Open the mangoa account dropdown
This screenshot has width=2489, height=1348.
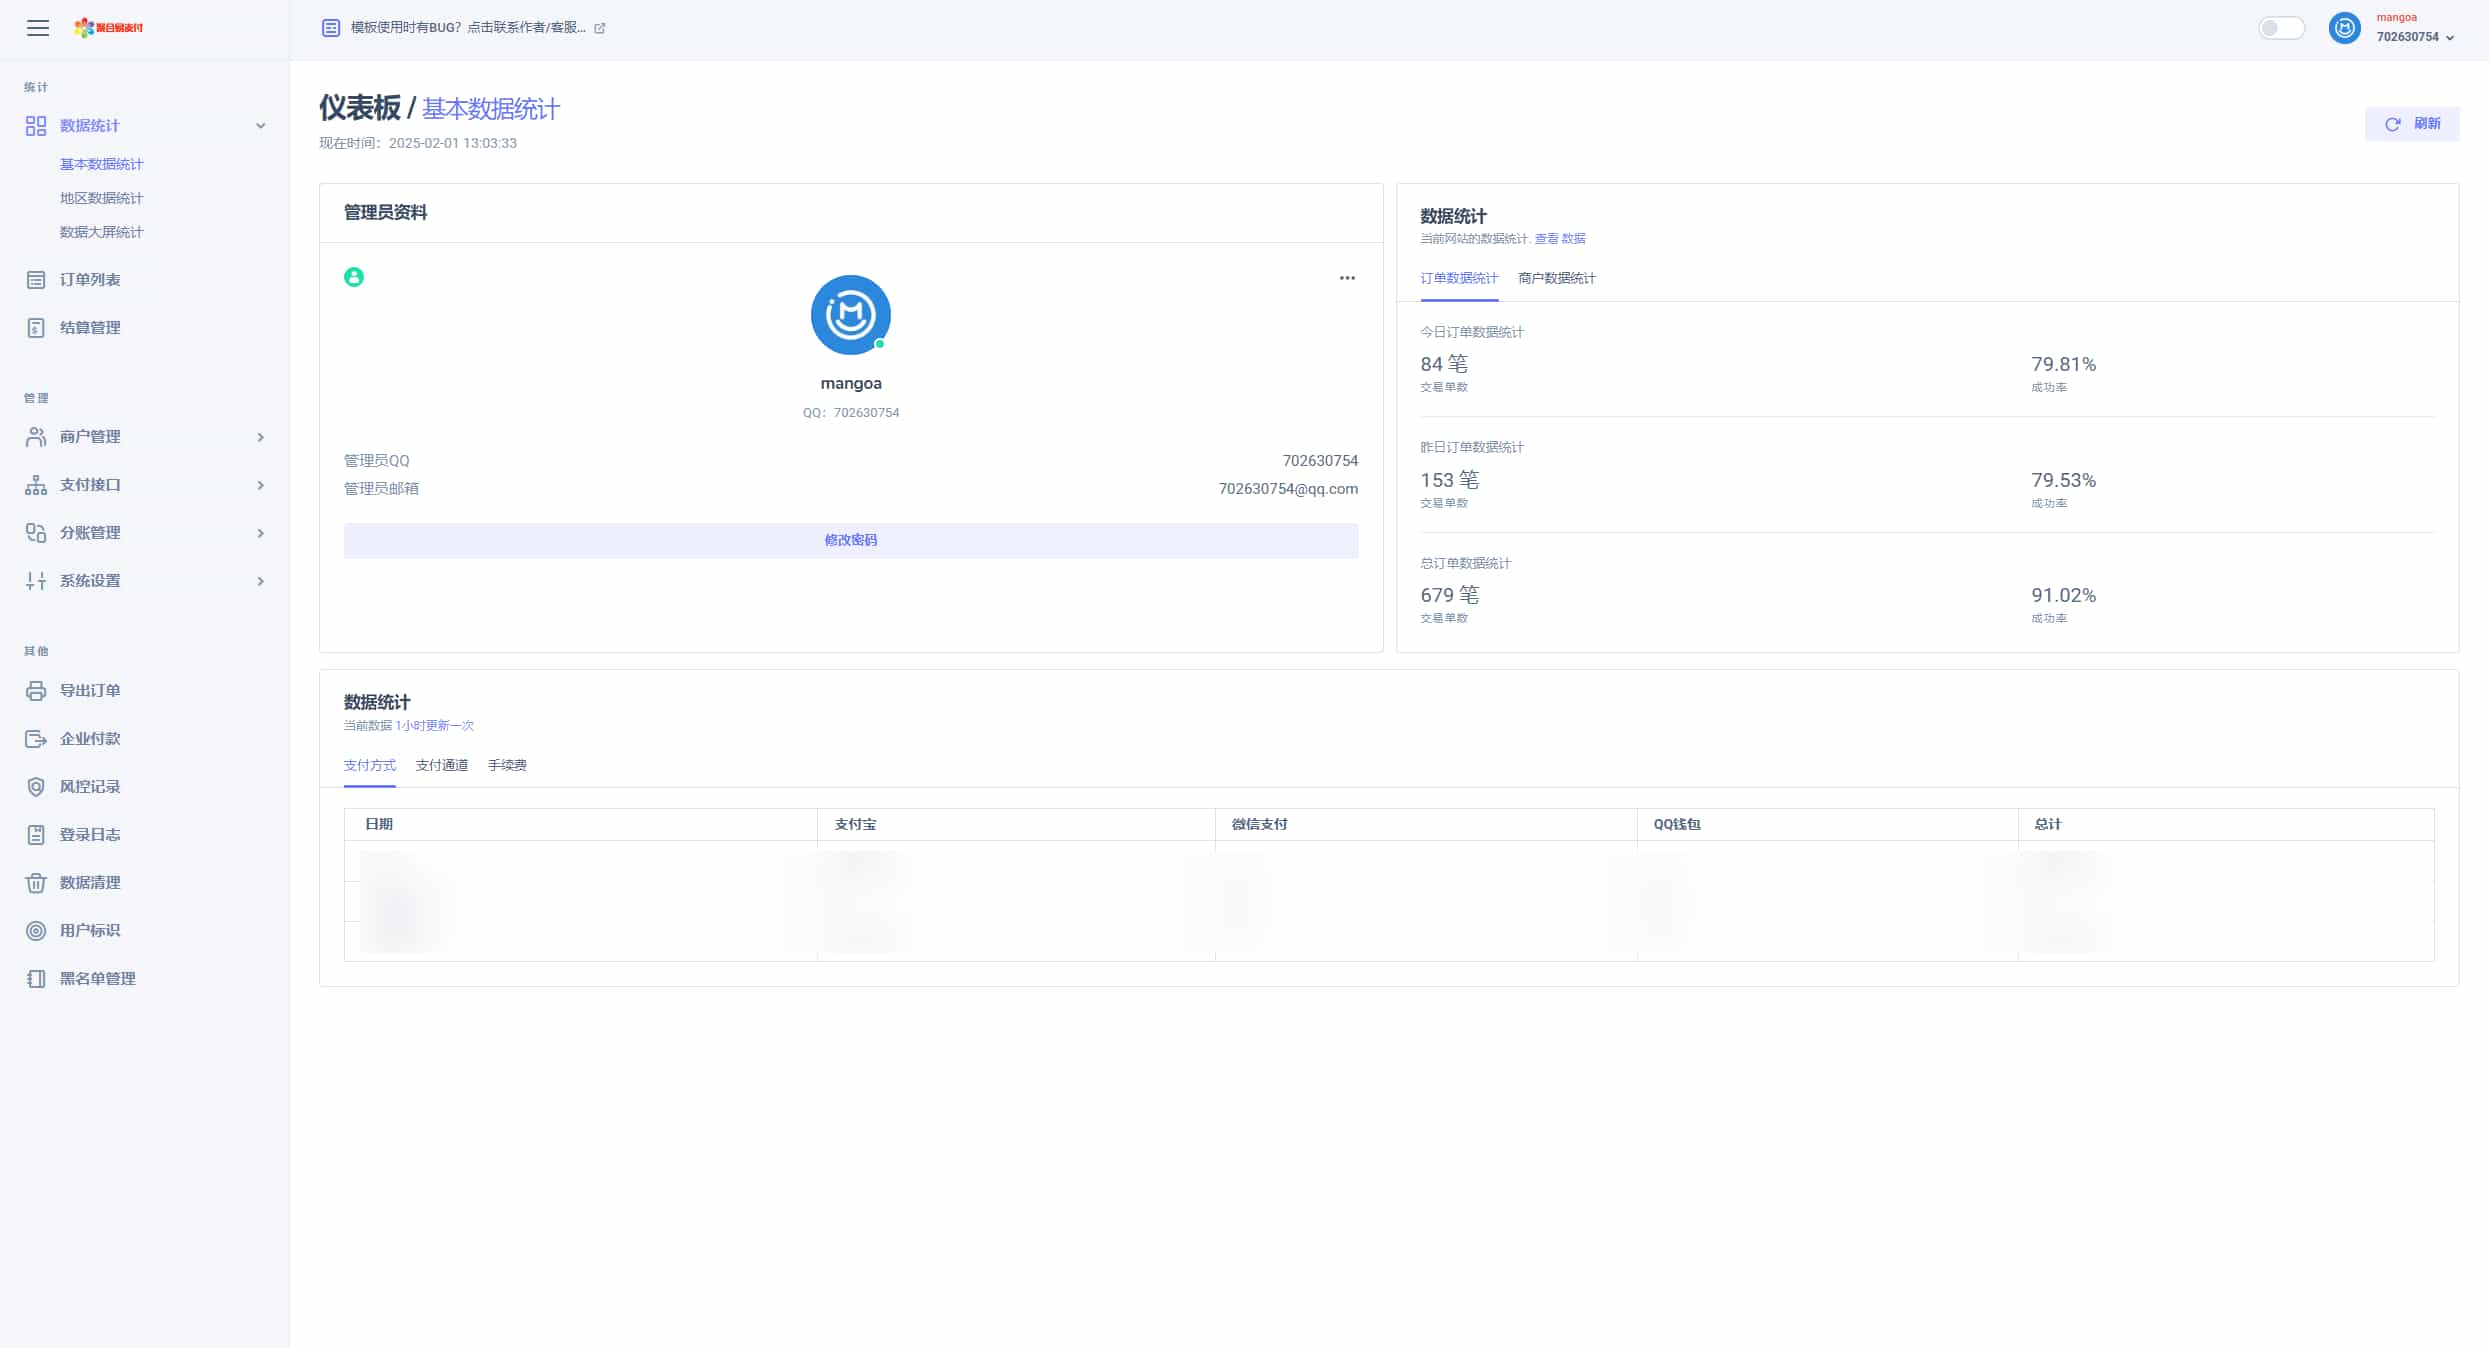[2414, 28]
